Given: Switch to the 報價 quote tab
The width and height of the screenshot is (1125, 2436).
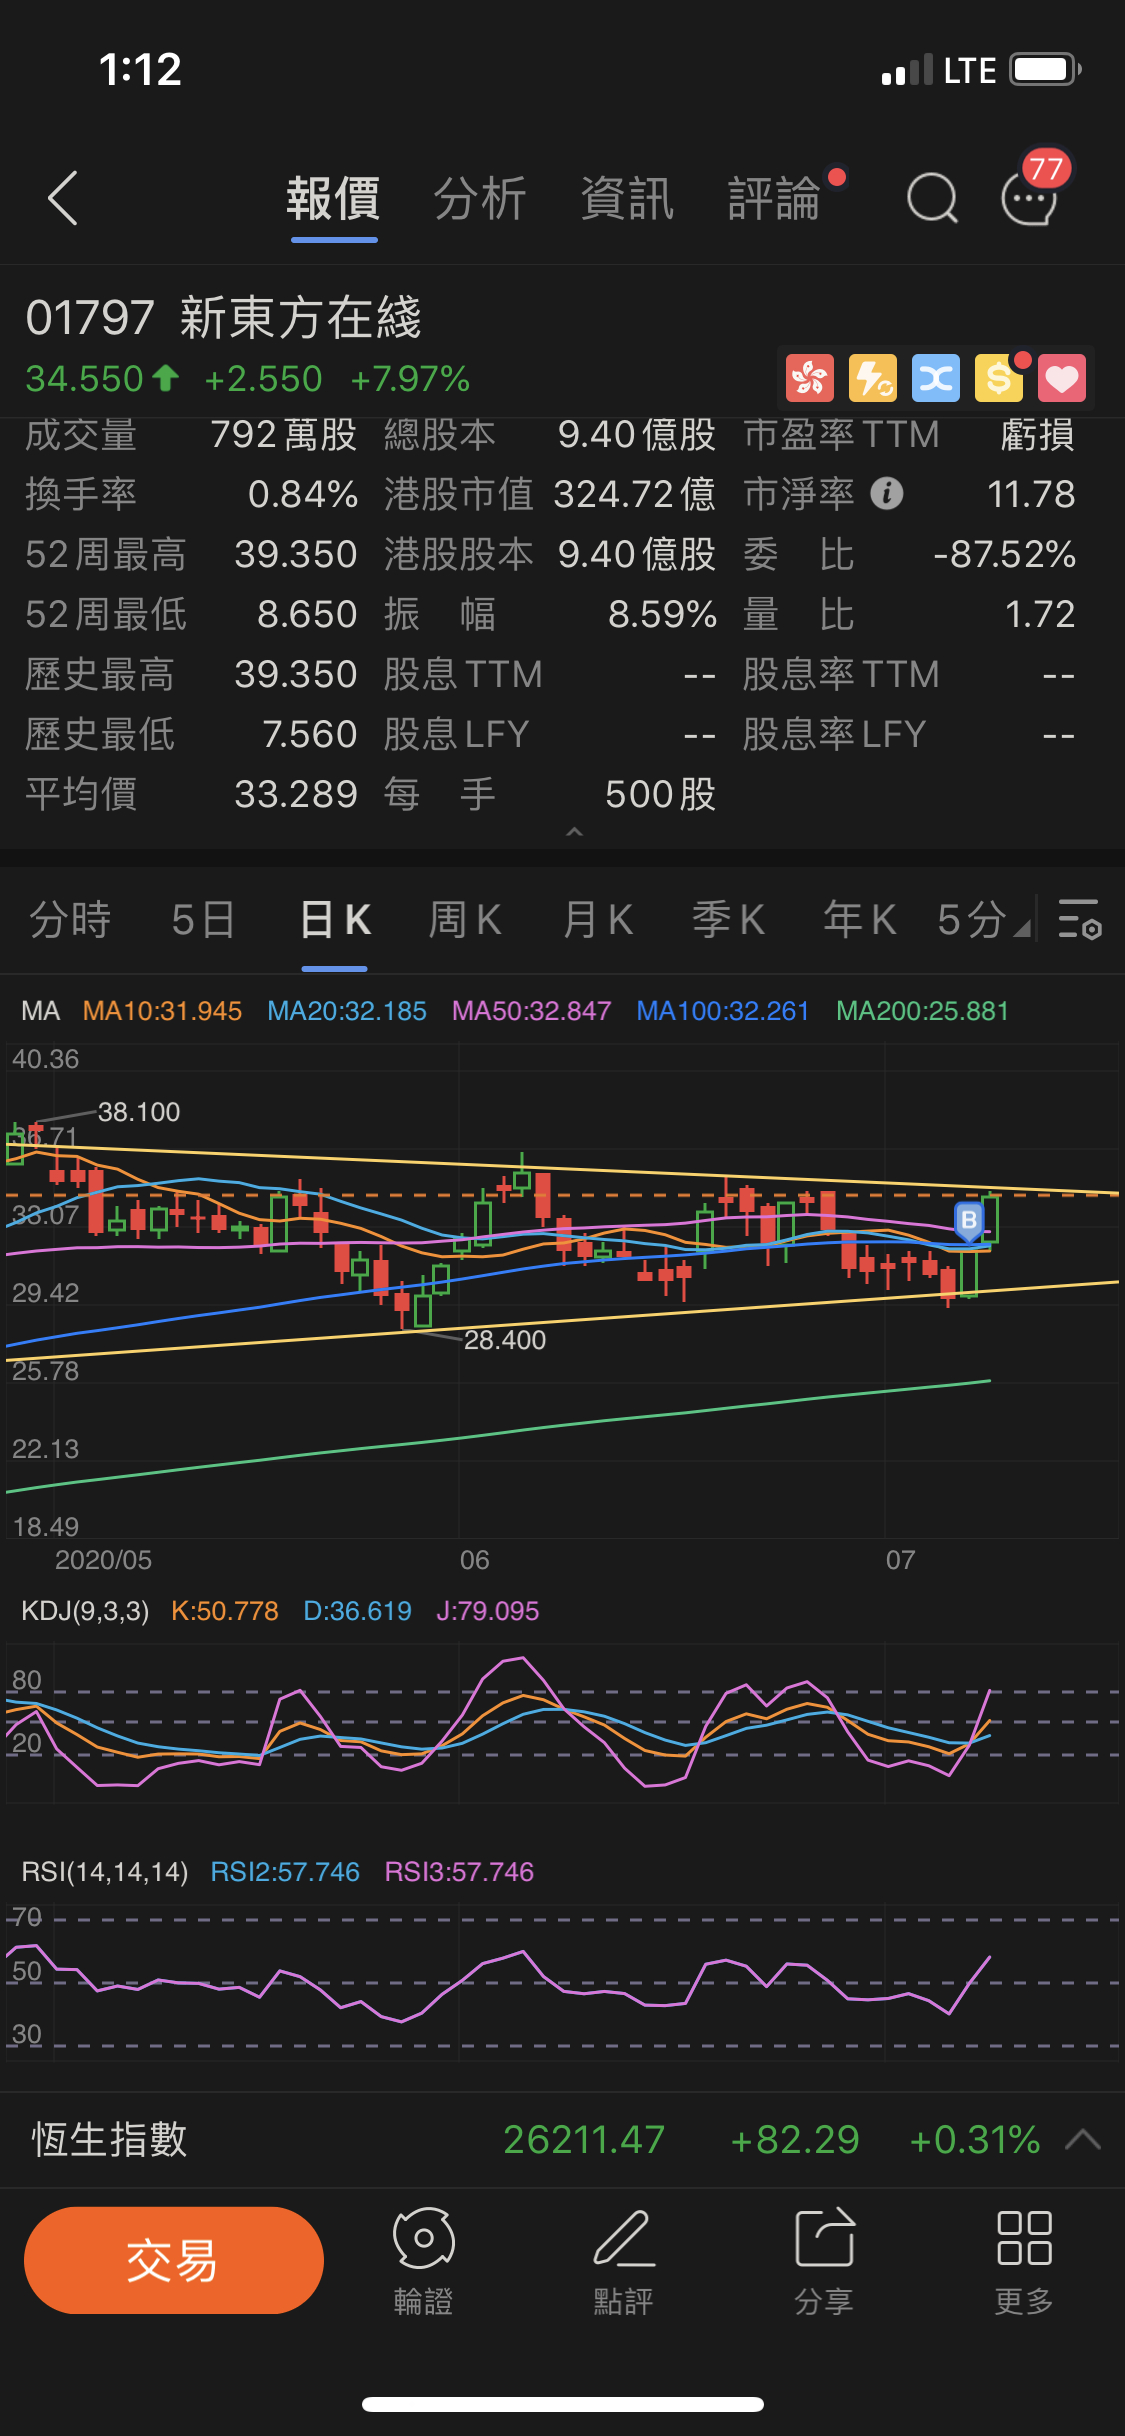Looking at the screenshot, I should click(333, 199).
